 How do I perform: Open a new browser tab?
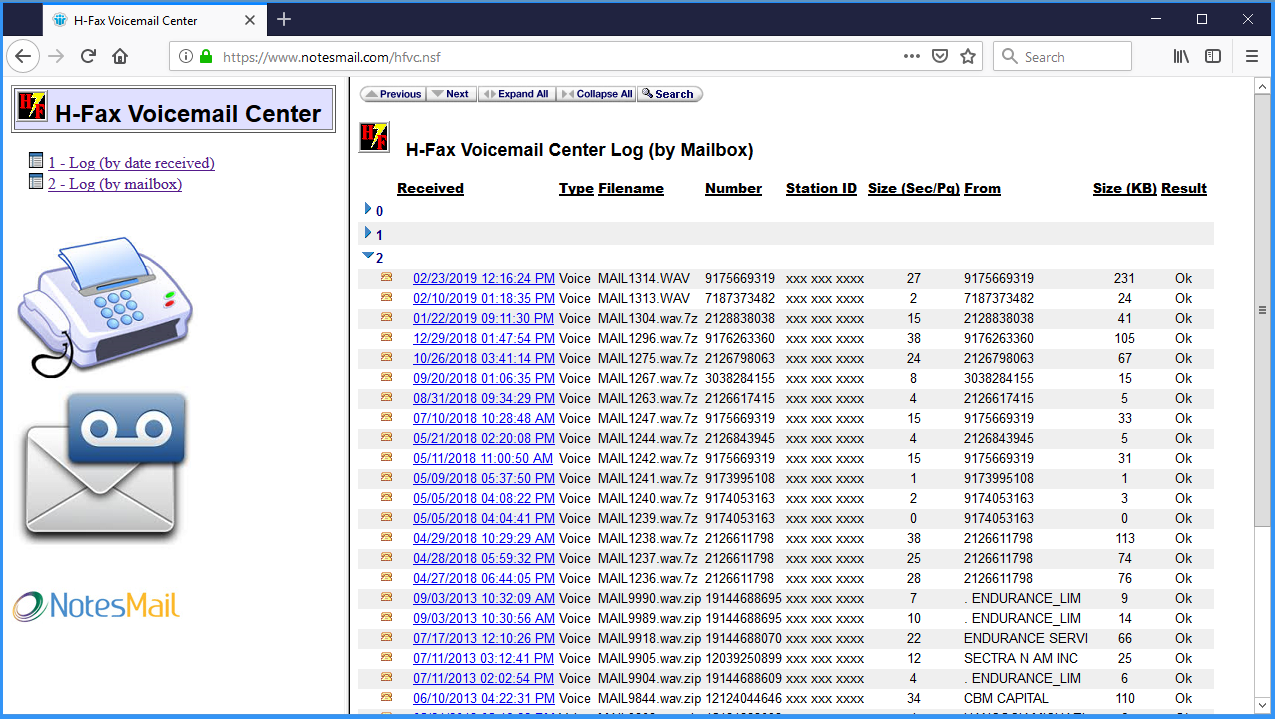(x=284, y=19)
